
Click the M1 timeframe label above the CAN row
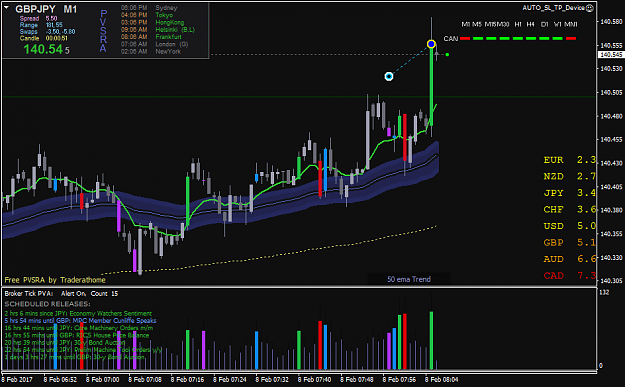466,24
